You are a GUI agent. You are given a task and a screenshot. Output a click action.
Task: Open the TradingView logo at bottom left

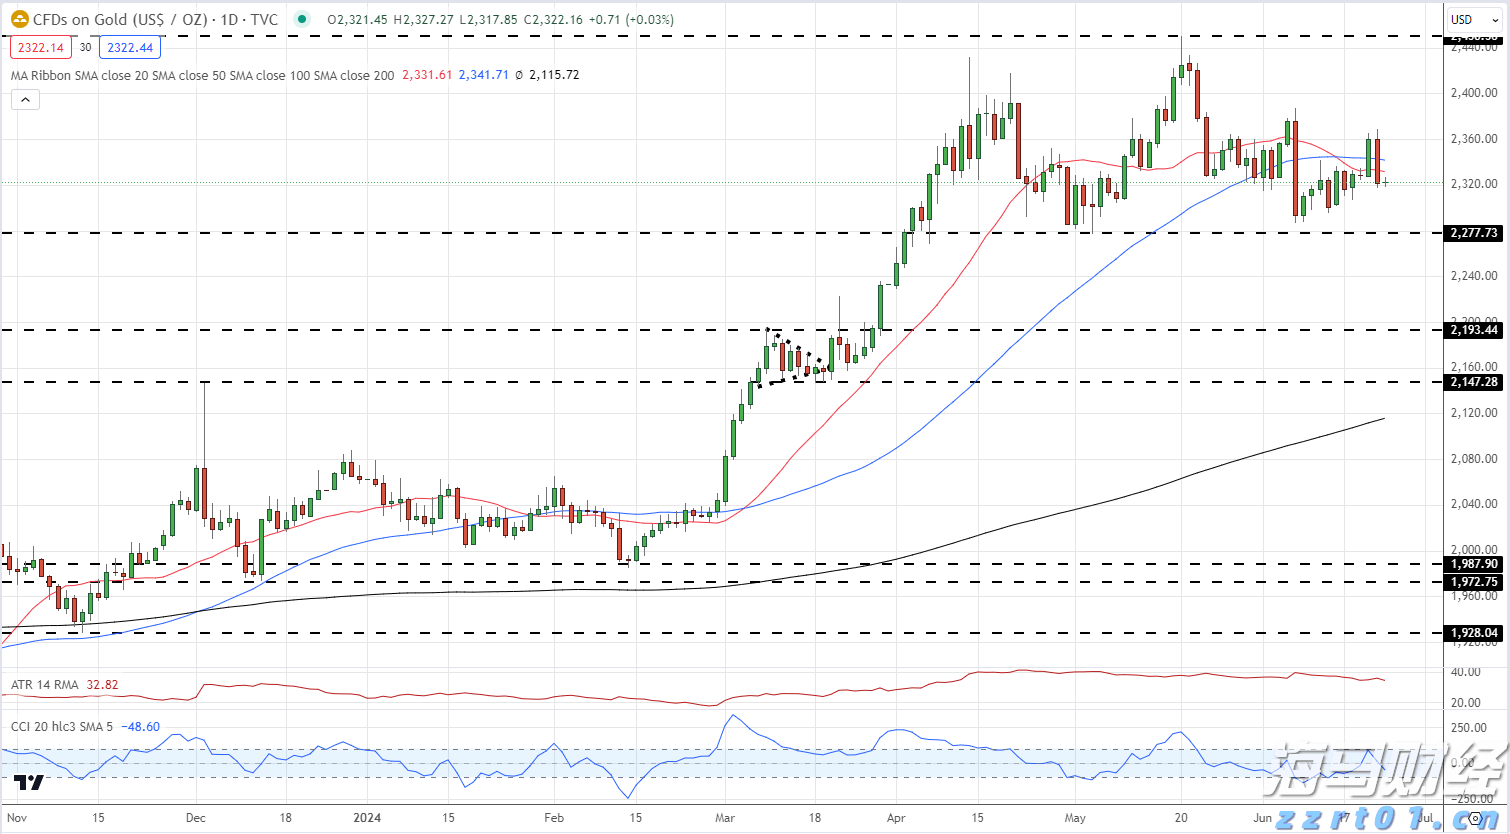(29, 782)
